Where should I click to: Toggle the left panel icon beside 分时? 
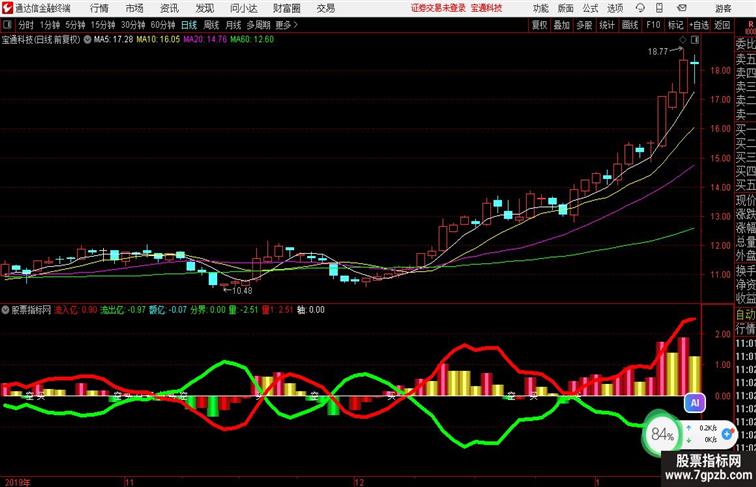pos(7,25)
